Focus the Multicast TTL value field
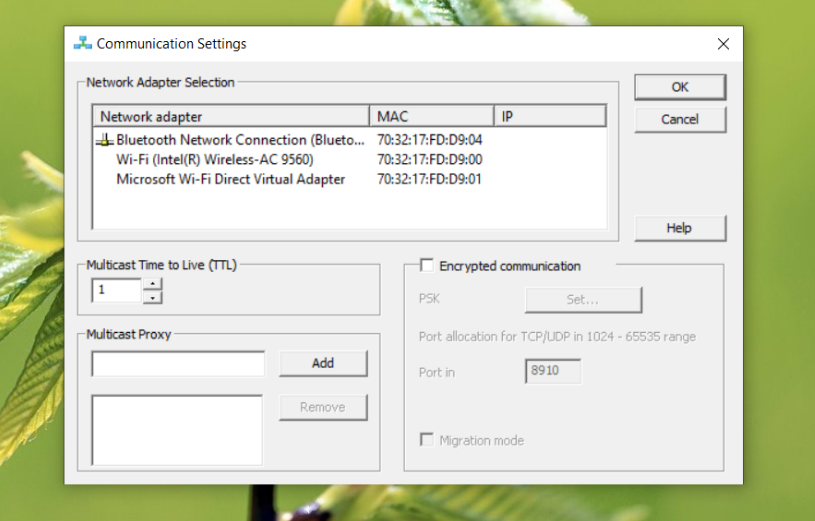This screenshot has height=521, width=815. [x=116, y=290]
